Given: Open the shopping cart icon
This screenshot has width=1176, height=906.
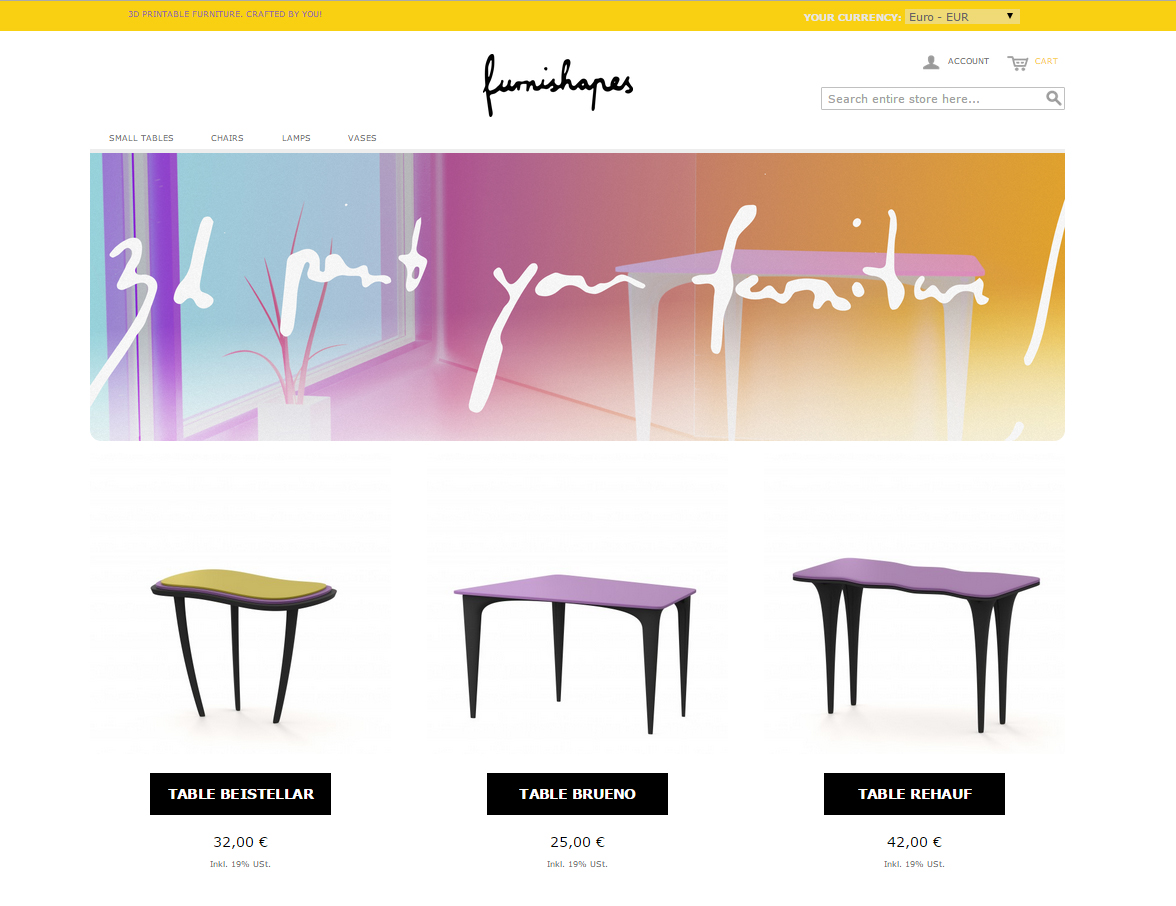Looking at the screenshot, I should click(x=1018, y=63).
